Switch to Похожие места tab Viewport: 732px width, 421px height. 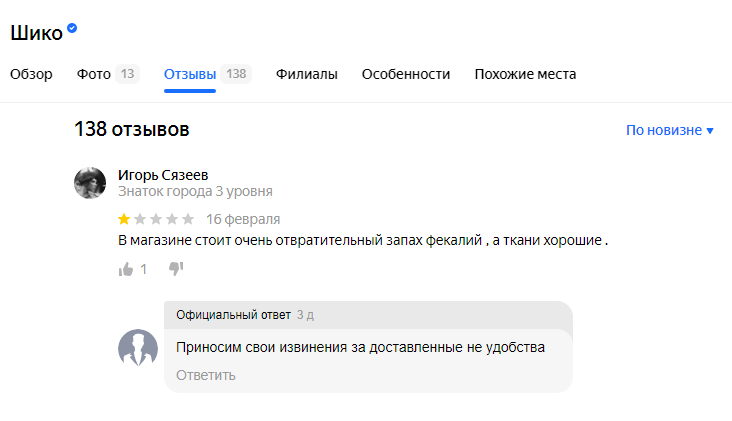525,74
